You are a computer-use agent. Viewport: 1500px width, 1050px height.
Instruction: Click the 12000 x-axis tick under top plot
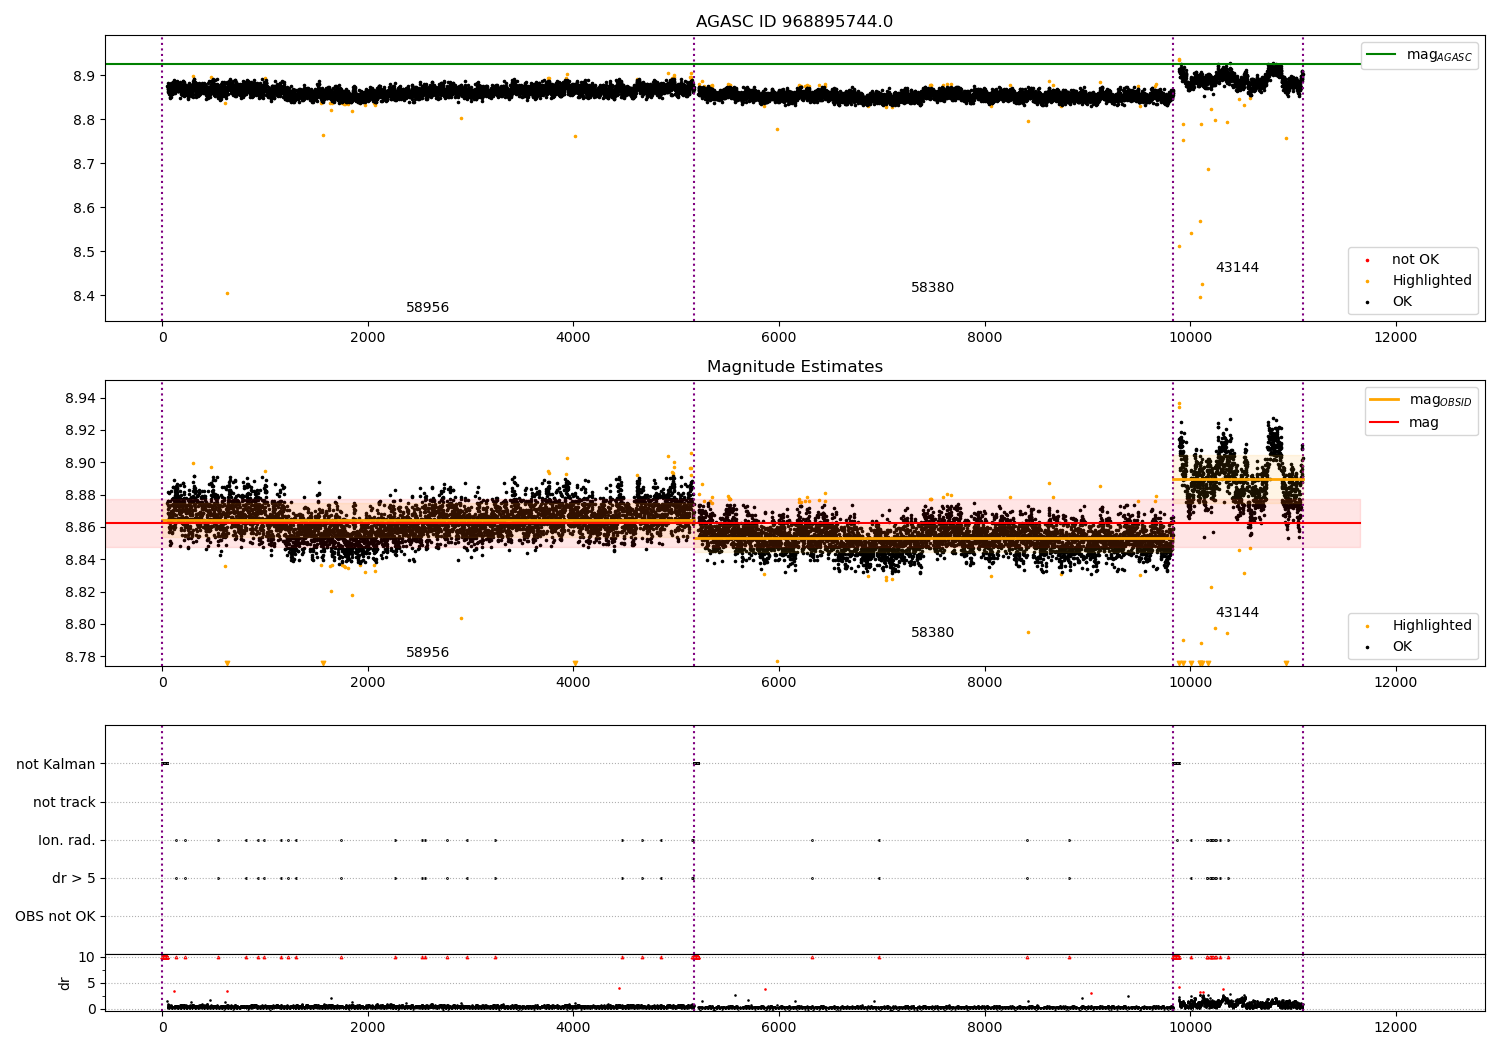[x=1396, y=338]
